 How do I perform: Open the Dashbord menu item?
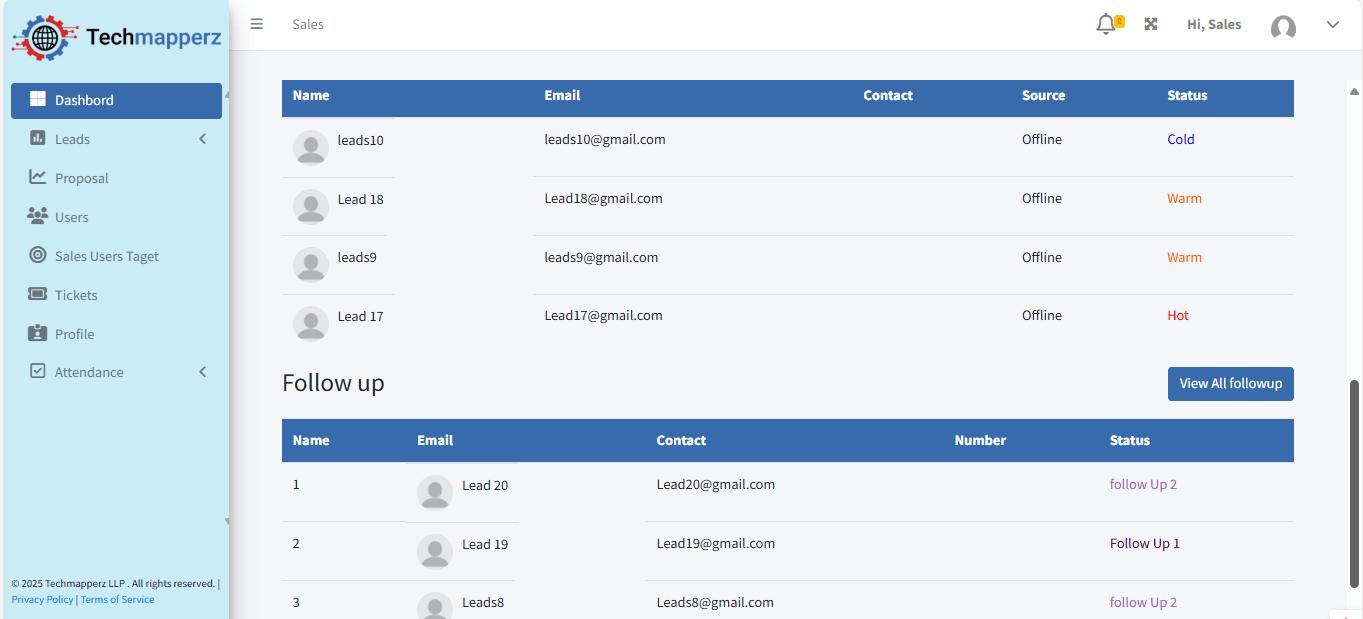click(116, 100)
